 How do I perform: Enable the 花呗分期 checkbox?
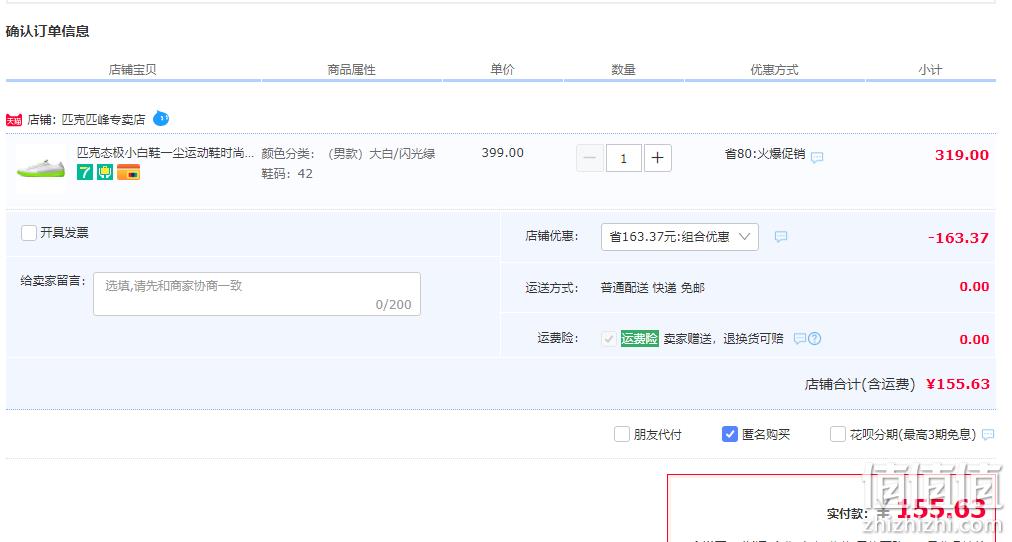pos(837,434)
